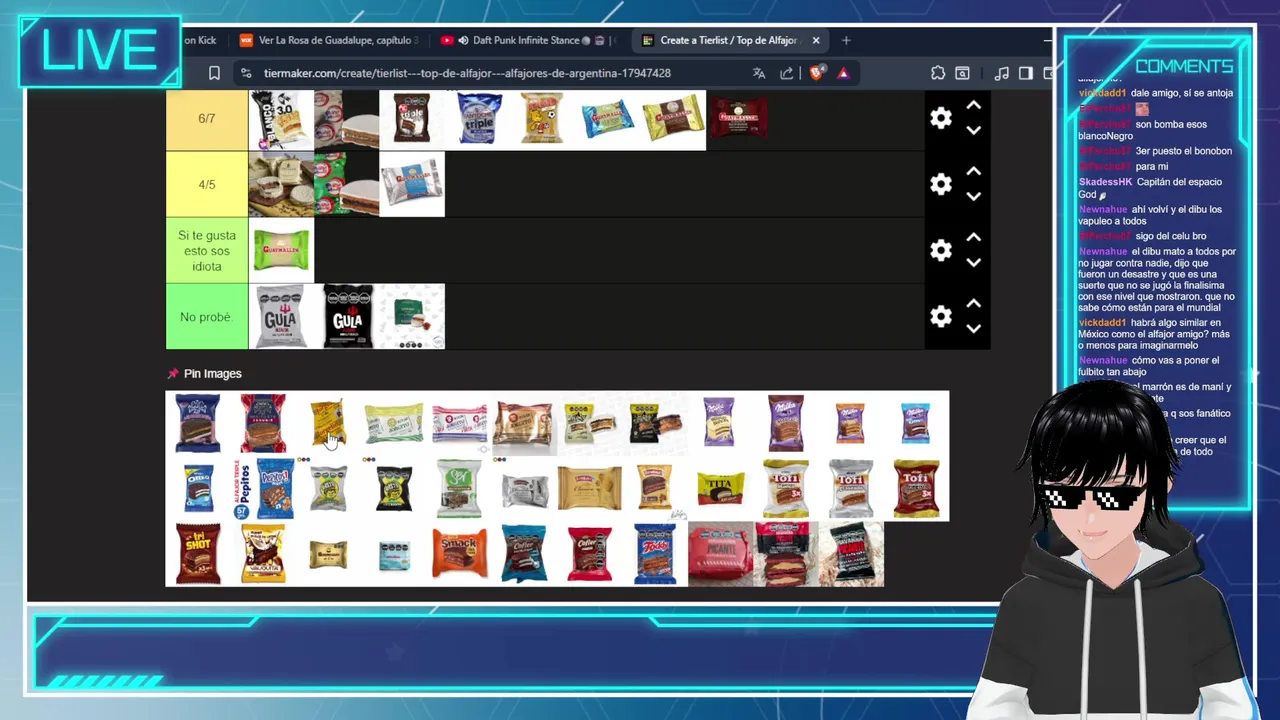This screenshot has width=1280, height=720.
Task: Click the comment 'cómo vas a poner el fulbito tan abajo'
Action: click(1149, 366)
